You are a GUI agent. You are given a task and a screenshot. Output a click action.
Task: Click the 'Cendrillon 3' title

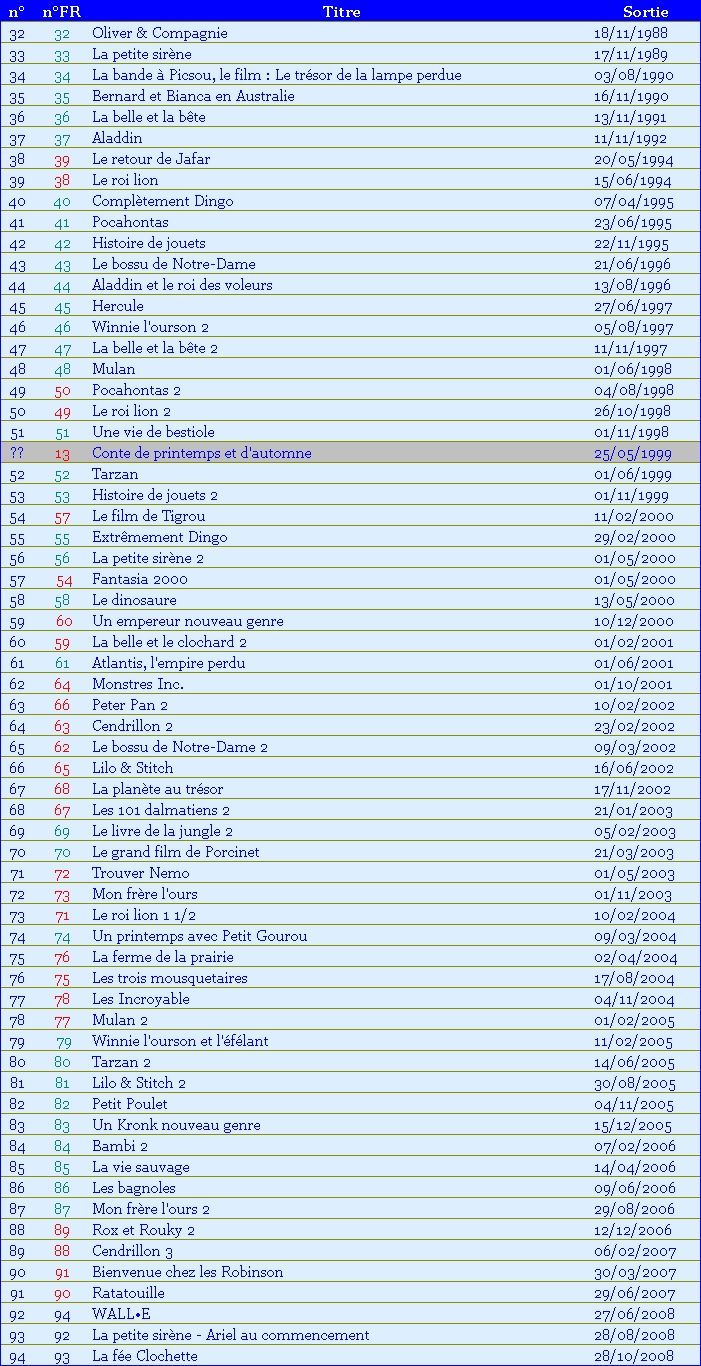(x=133, y=1251)
